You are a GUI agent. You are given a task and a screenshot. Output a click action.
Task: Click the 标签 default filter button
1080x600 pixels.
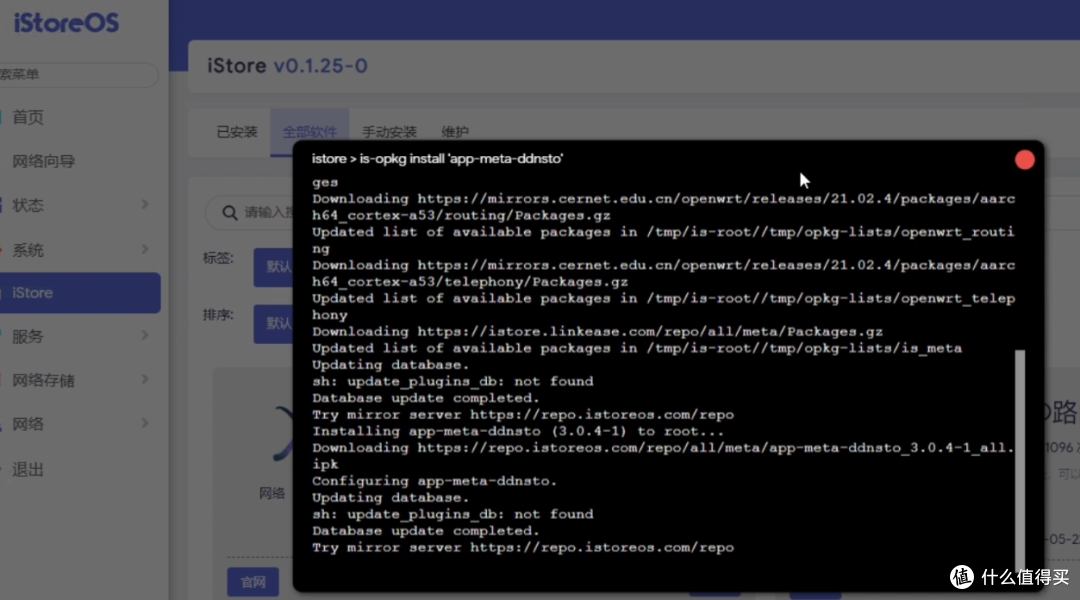272,267
